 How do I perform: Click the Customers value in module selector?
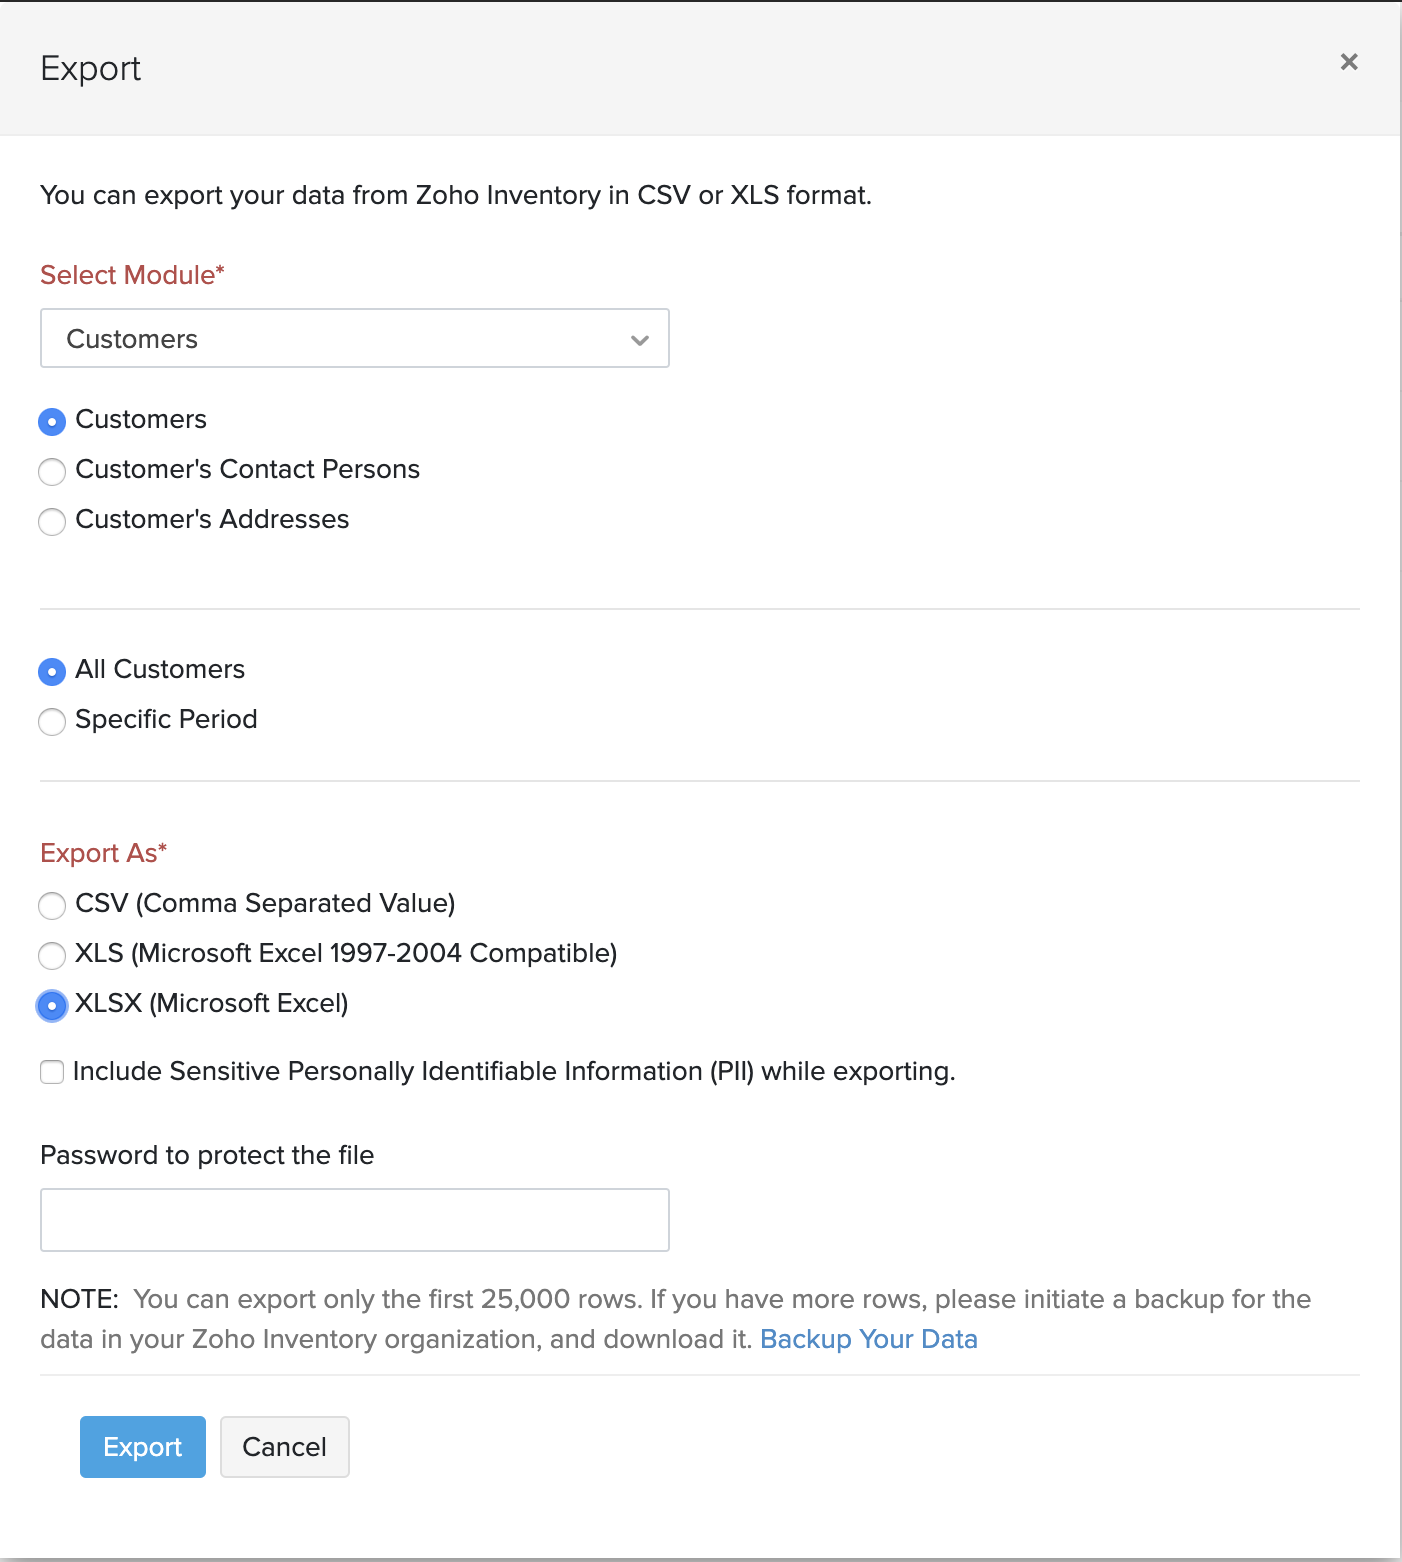point(131,338)
